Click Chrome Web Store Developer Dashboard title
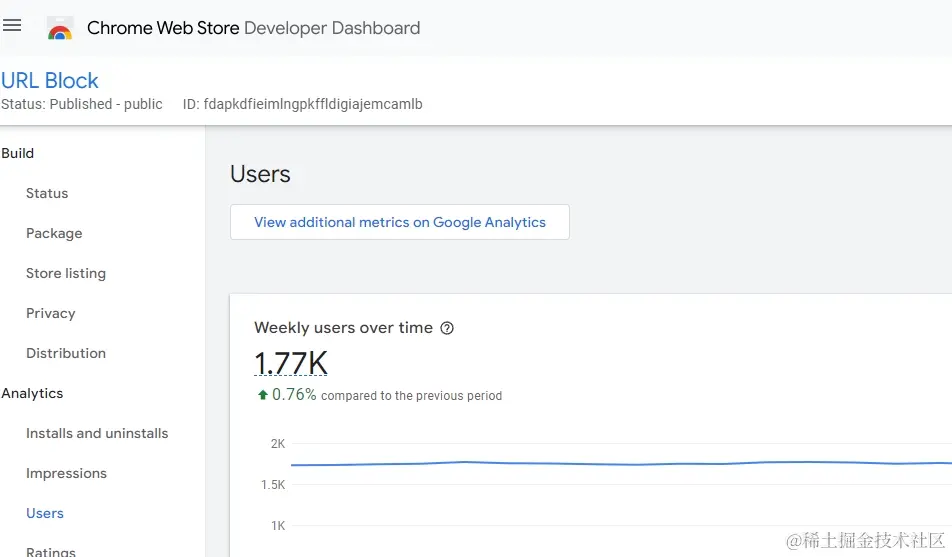Viewport: 952px width, 557px height. tap(254, 28)
